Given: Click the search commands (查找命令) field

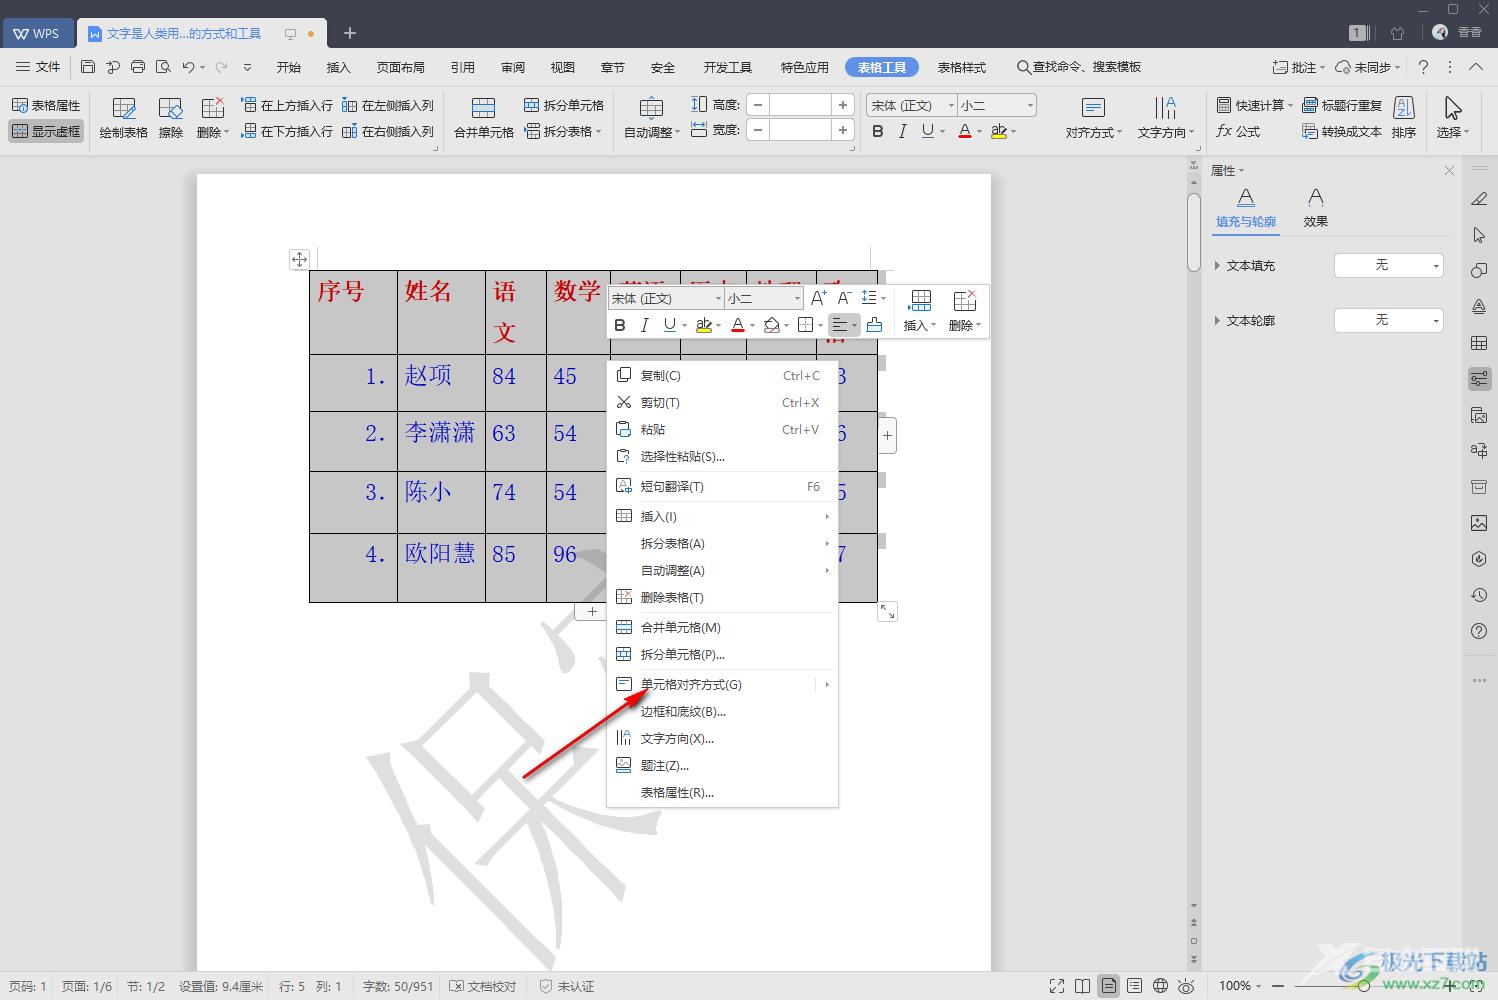Looking at the screenshot, I should 1080,67.
